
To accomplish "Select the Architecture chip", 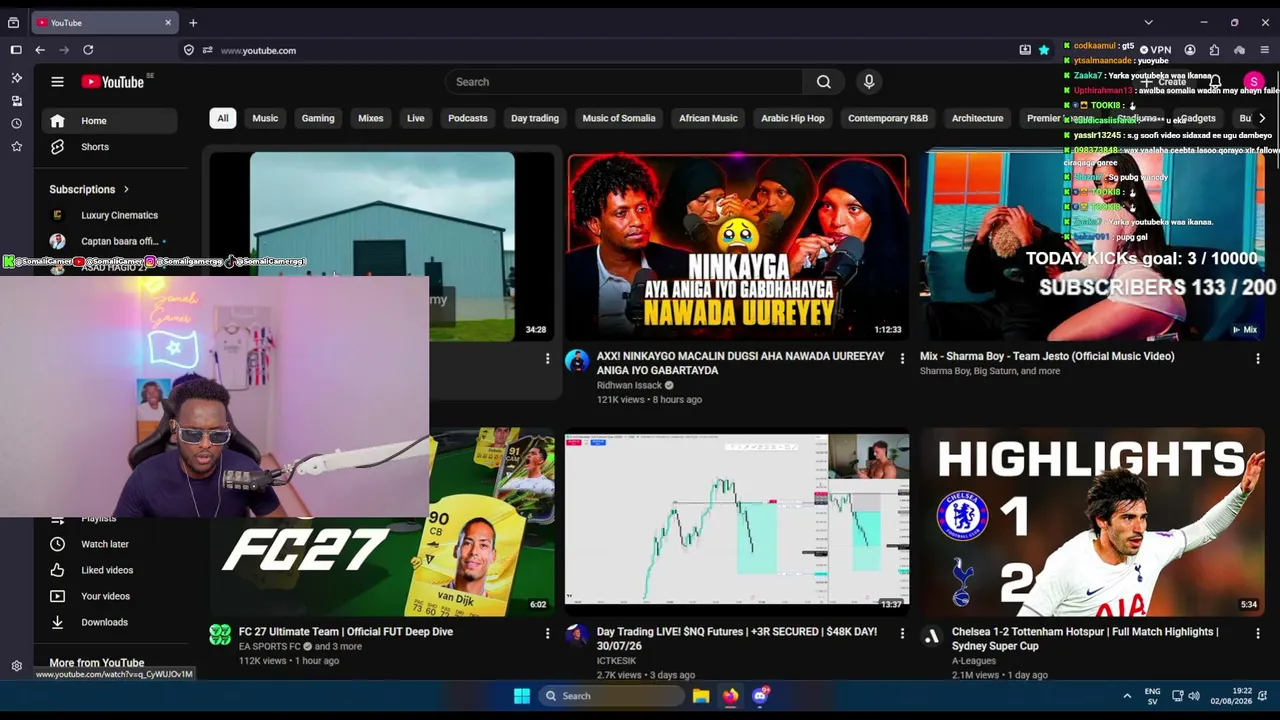I will point(977,118).
